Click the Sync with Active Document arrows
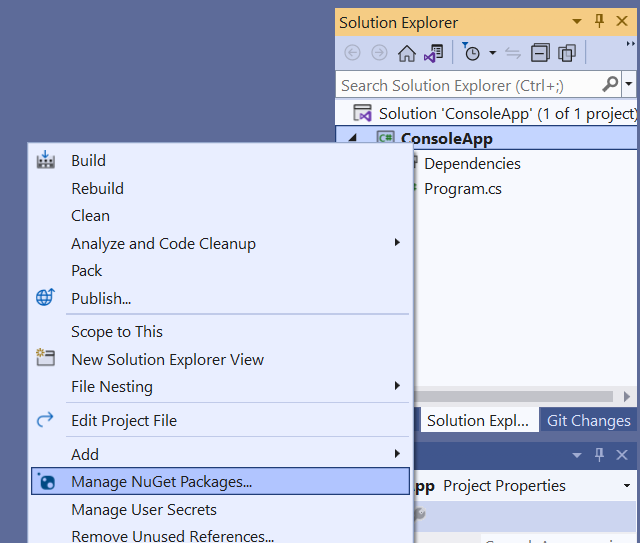This screenshot has width=640, height=543. tap(513, 53)
